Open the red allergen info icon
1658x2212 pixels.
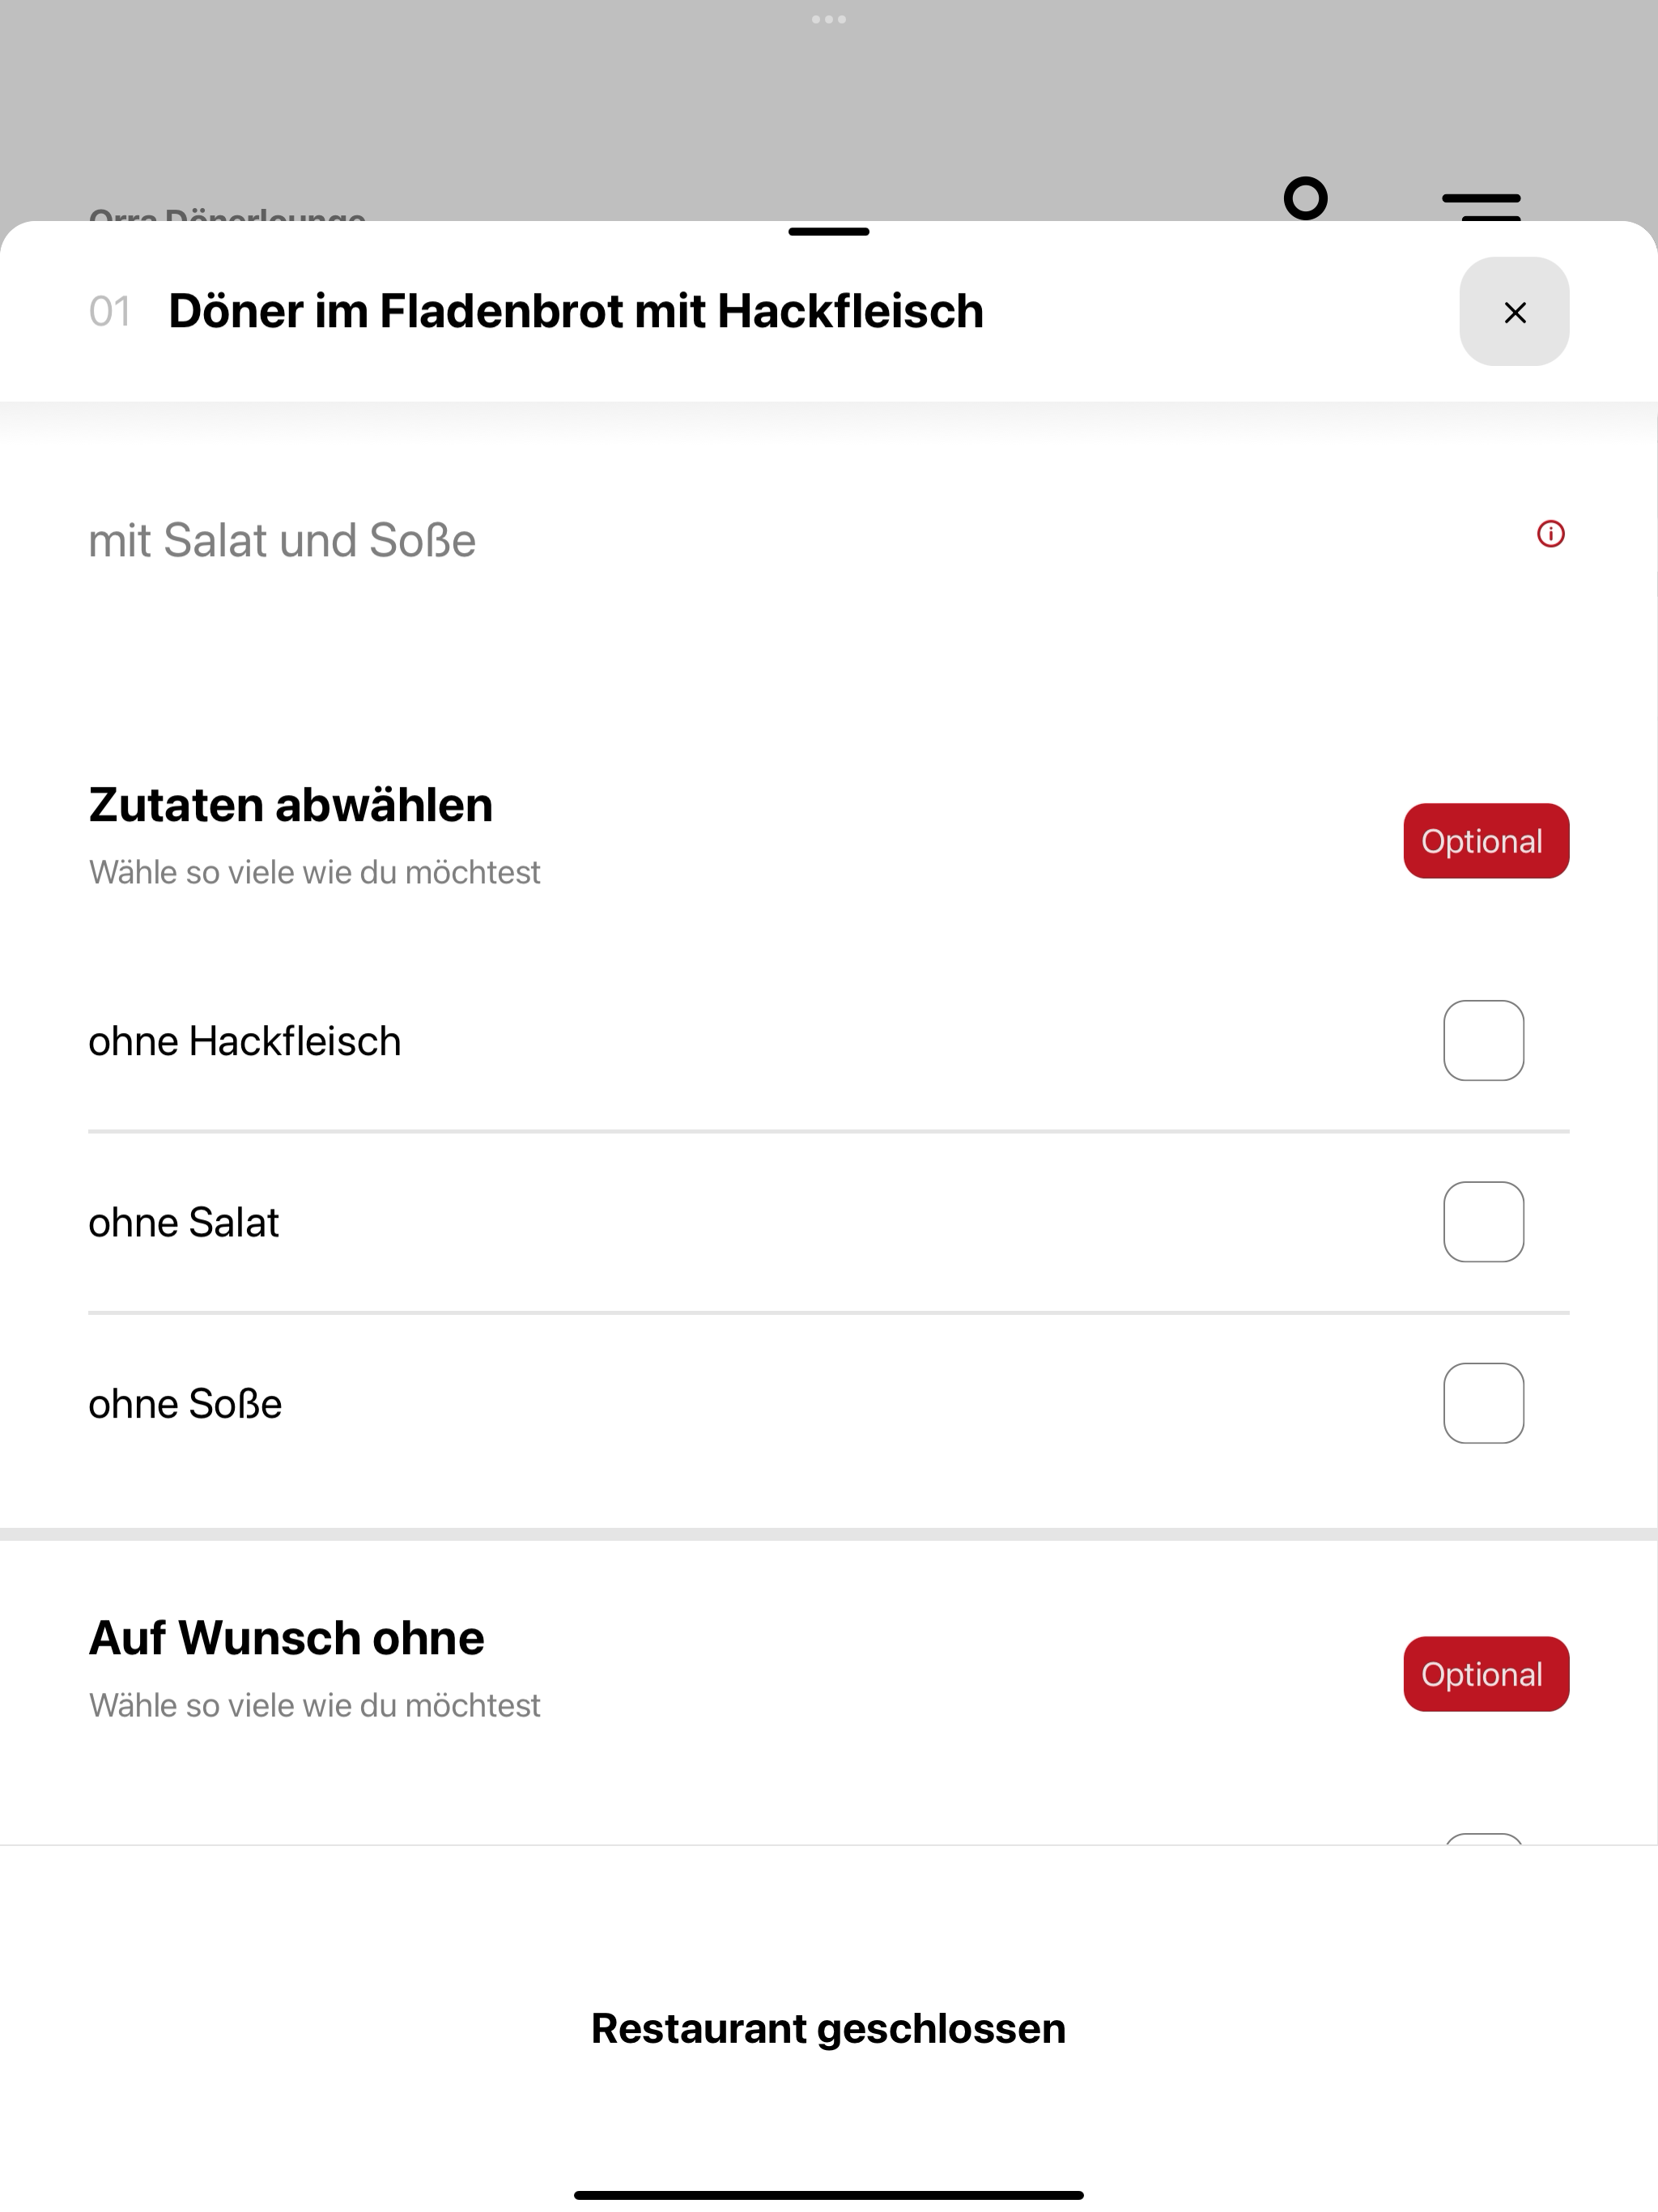click(x=1551, y=534)
